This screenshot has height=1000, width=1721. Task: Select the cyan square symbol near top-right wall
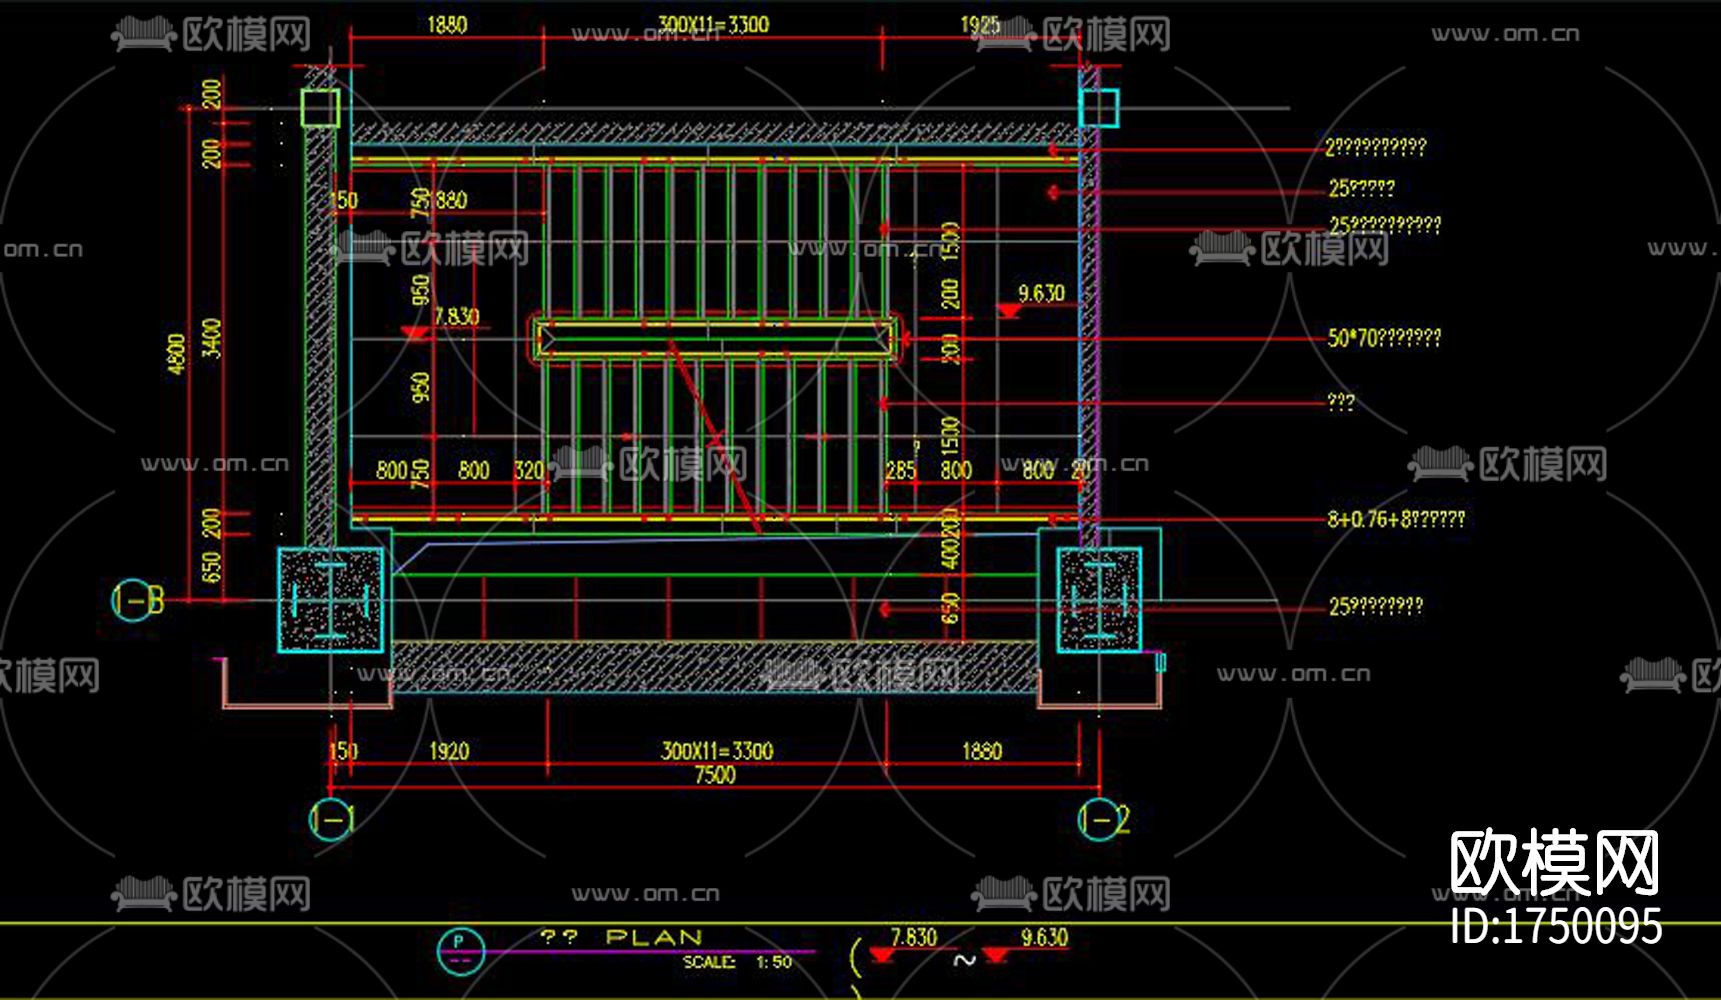click(1099, 108)
